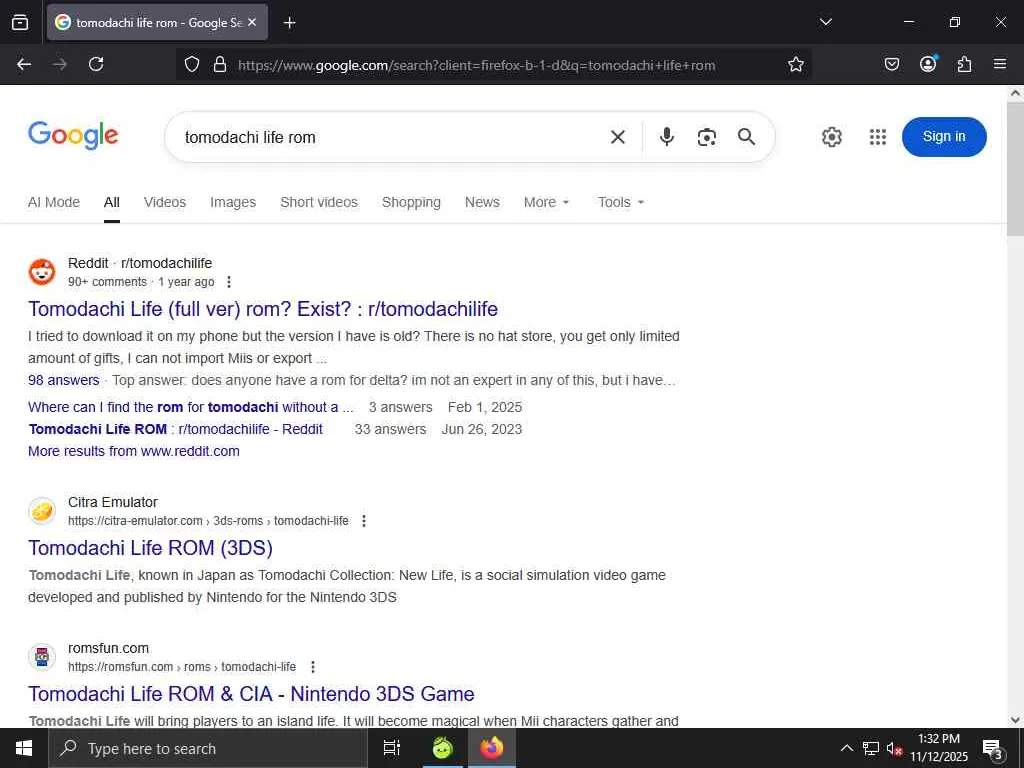Viewport: 1024px width, 768px height.
Task: Open muted volume tray icon
Action: coord(894,748)
